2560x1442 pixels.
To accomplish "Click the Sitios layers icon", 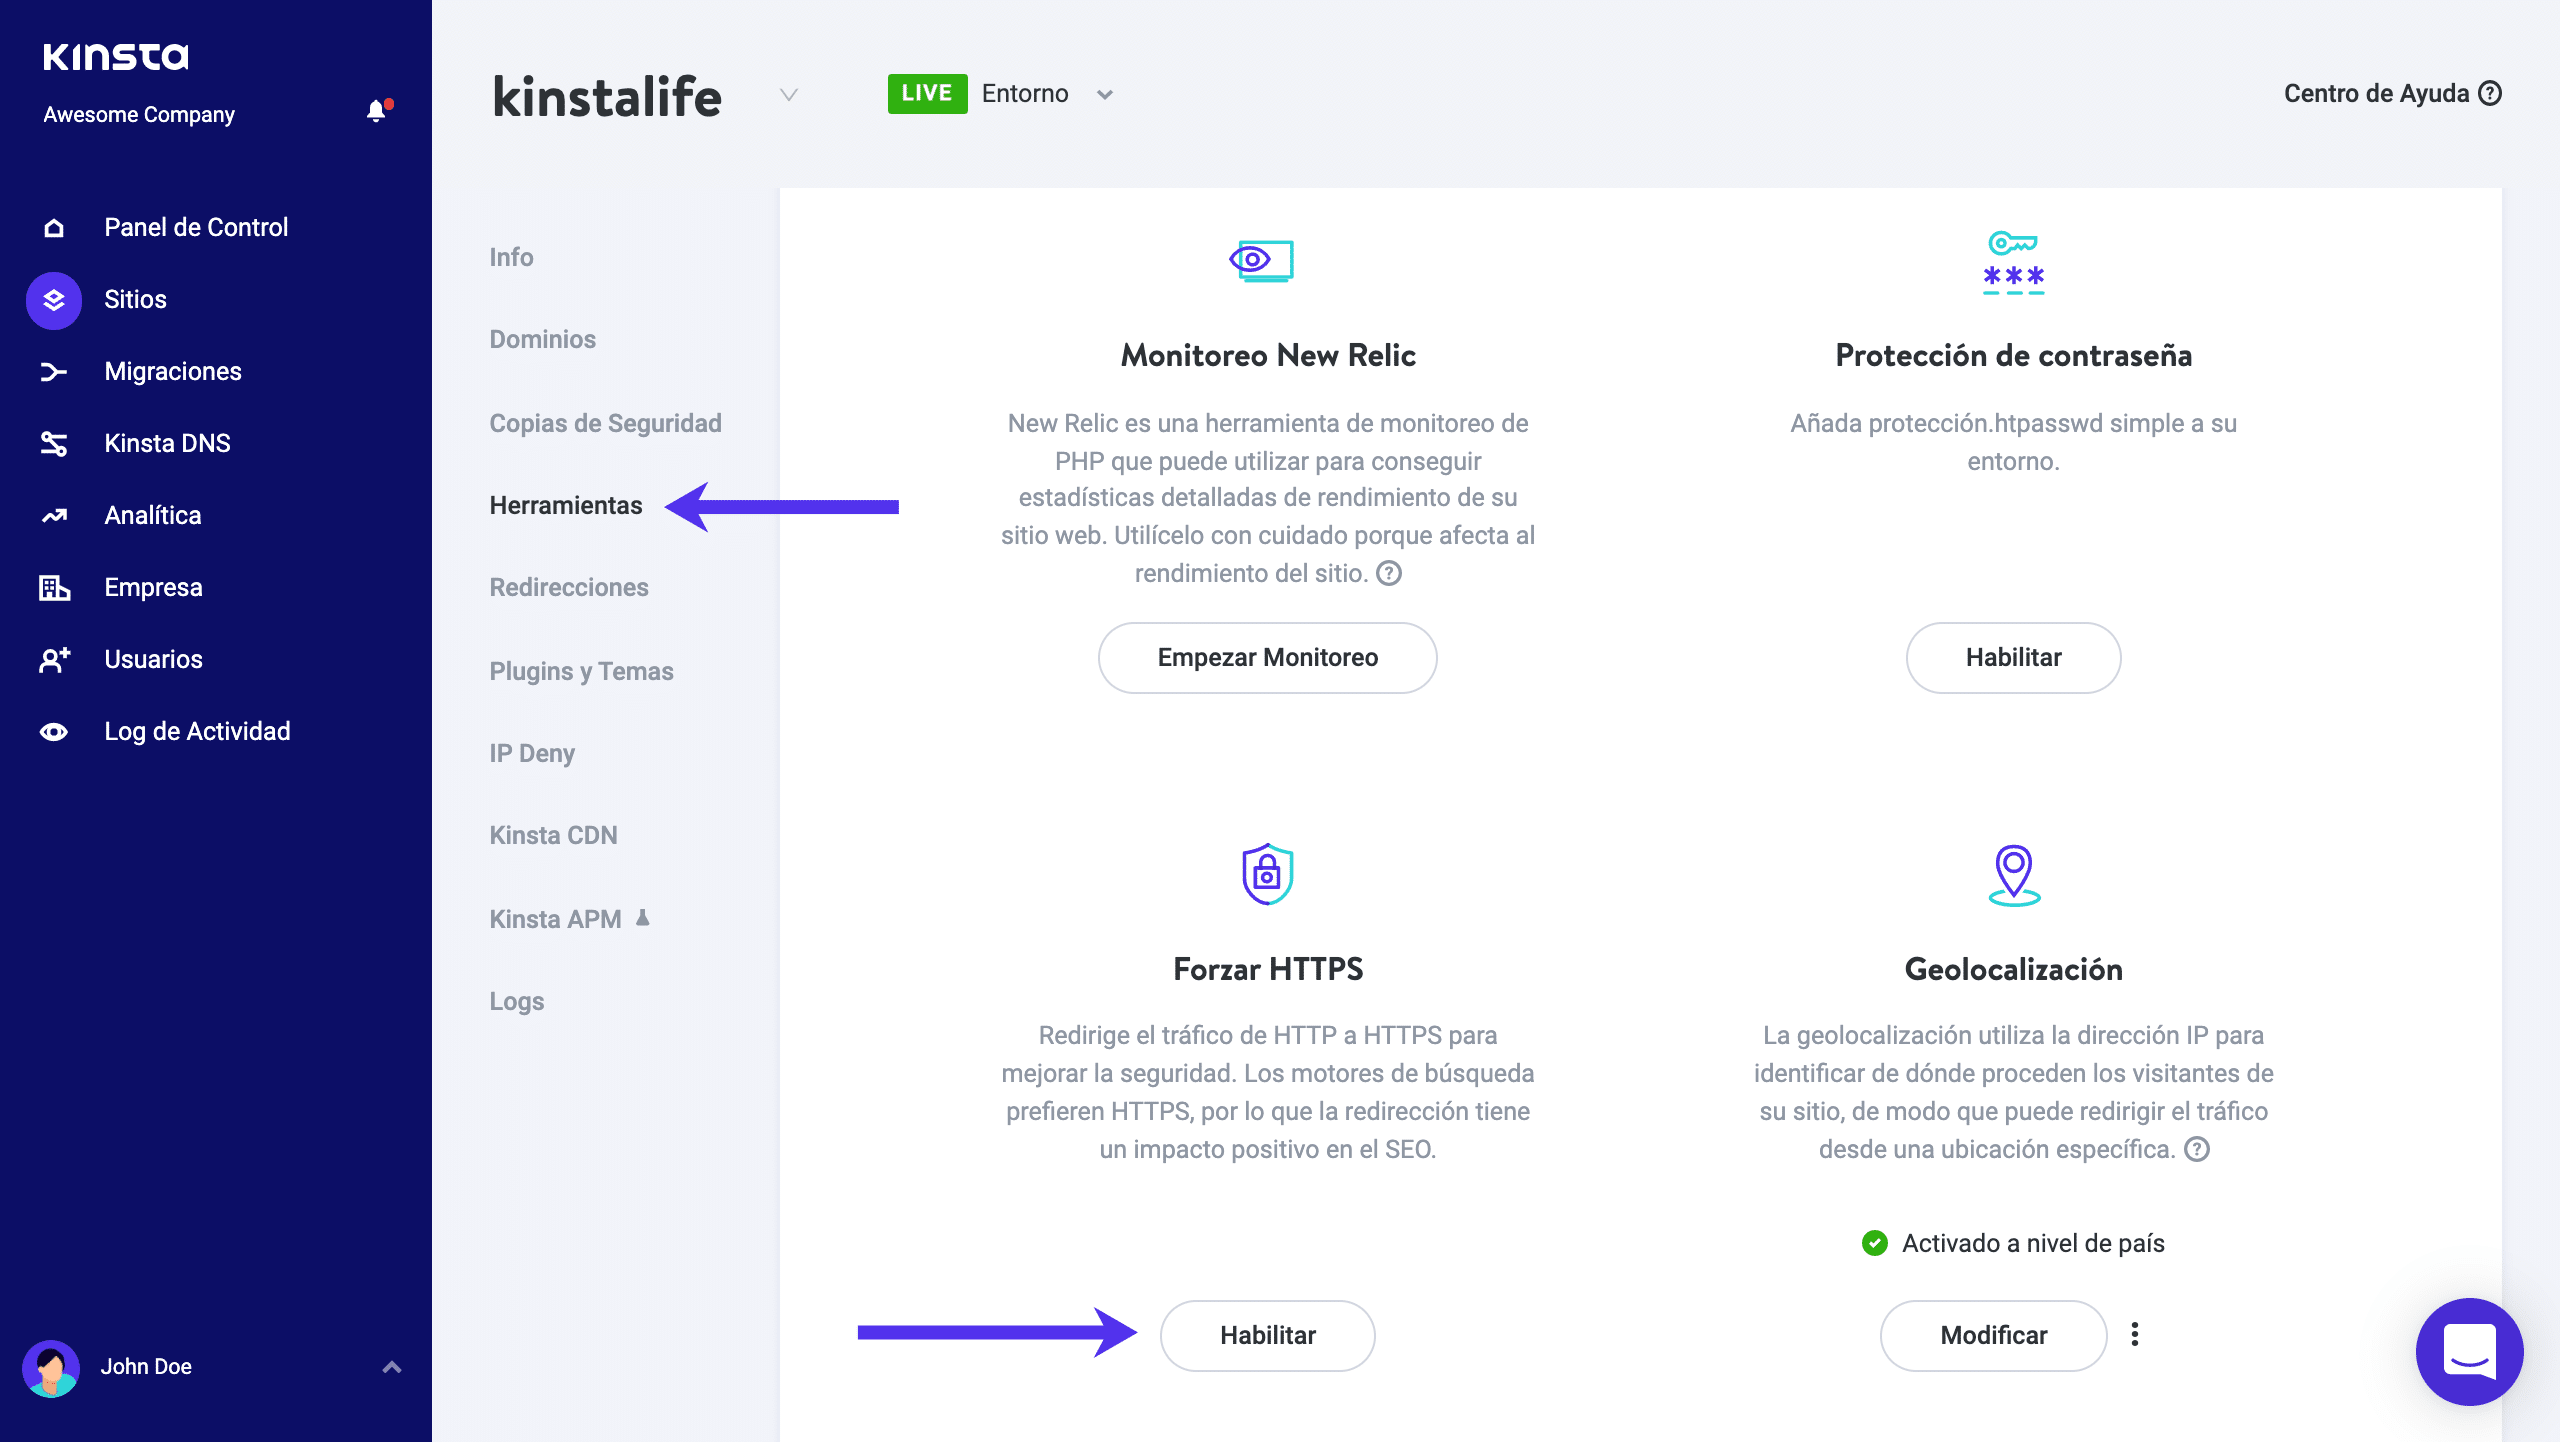I will pyautogui.click(x=54, y=300).
